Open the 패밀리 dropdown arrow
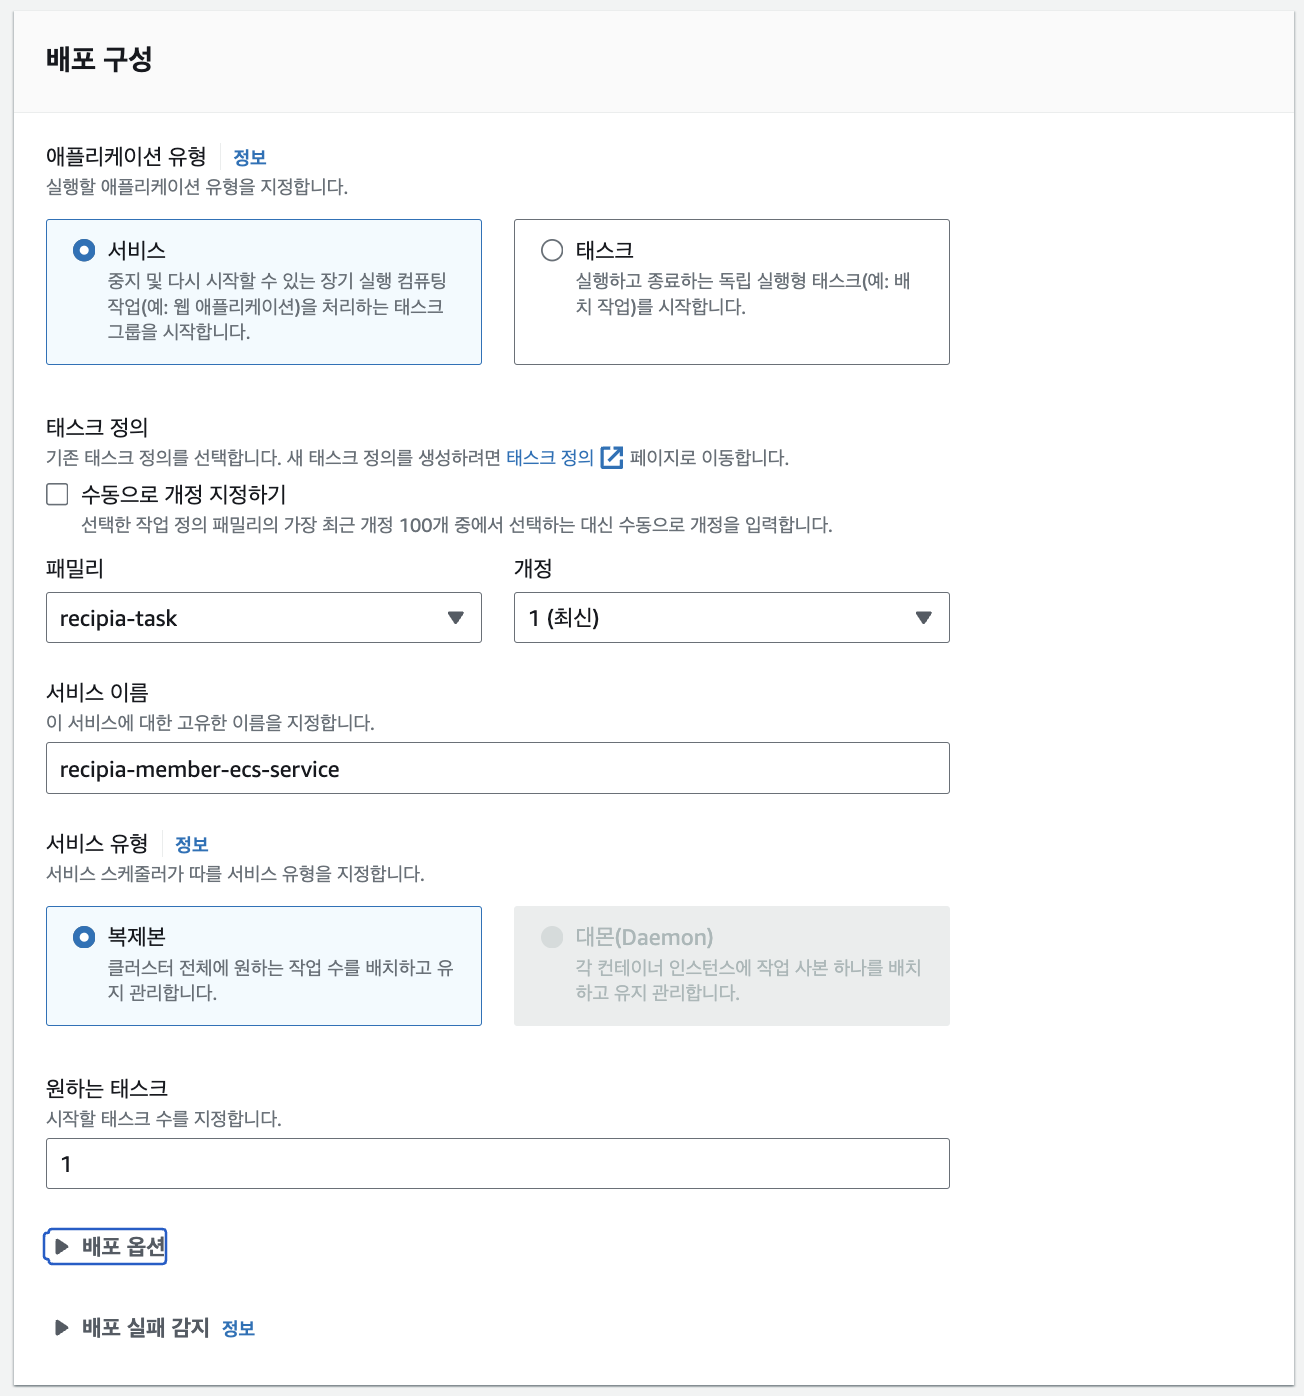The width and height of the screenshot is (1304, 1396). coord(458,618)
